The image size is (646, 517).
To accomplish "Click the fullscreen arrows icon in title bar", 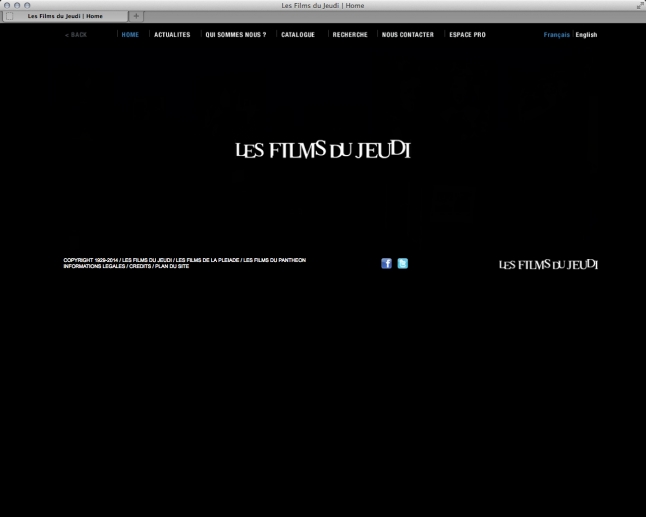I will [639, 5].
